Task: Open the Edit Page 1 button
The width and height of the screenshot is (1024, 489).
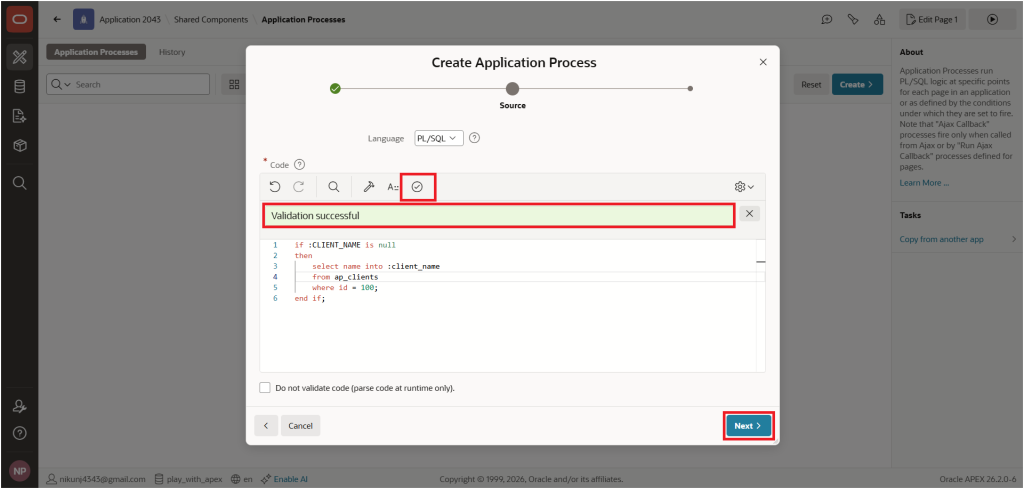Action: pyautogui.click(x=932, y=20)
